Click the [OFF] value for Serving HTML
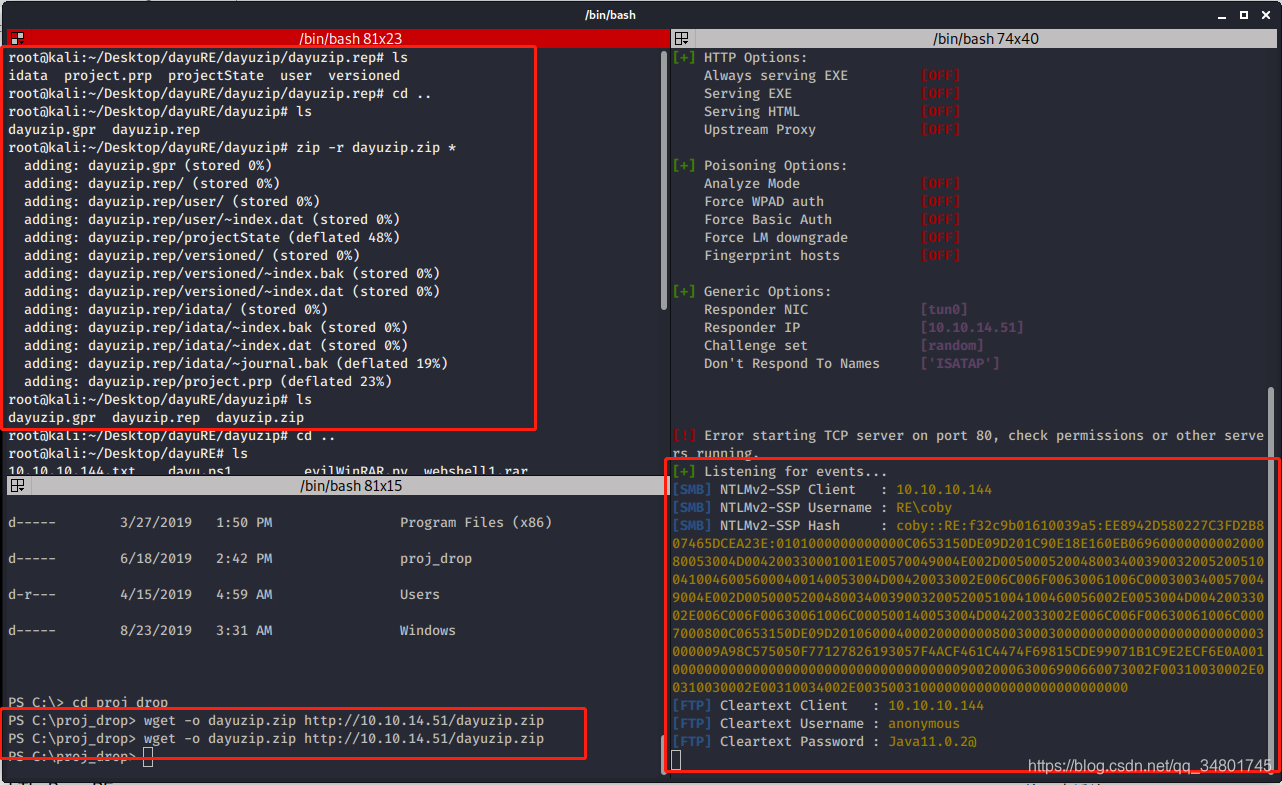Screen dimensions: 1282x785 pyautogui.click(x=940, y=112)
